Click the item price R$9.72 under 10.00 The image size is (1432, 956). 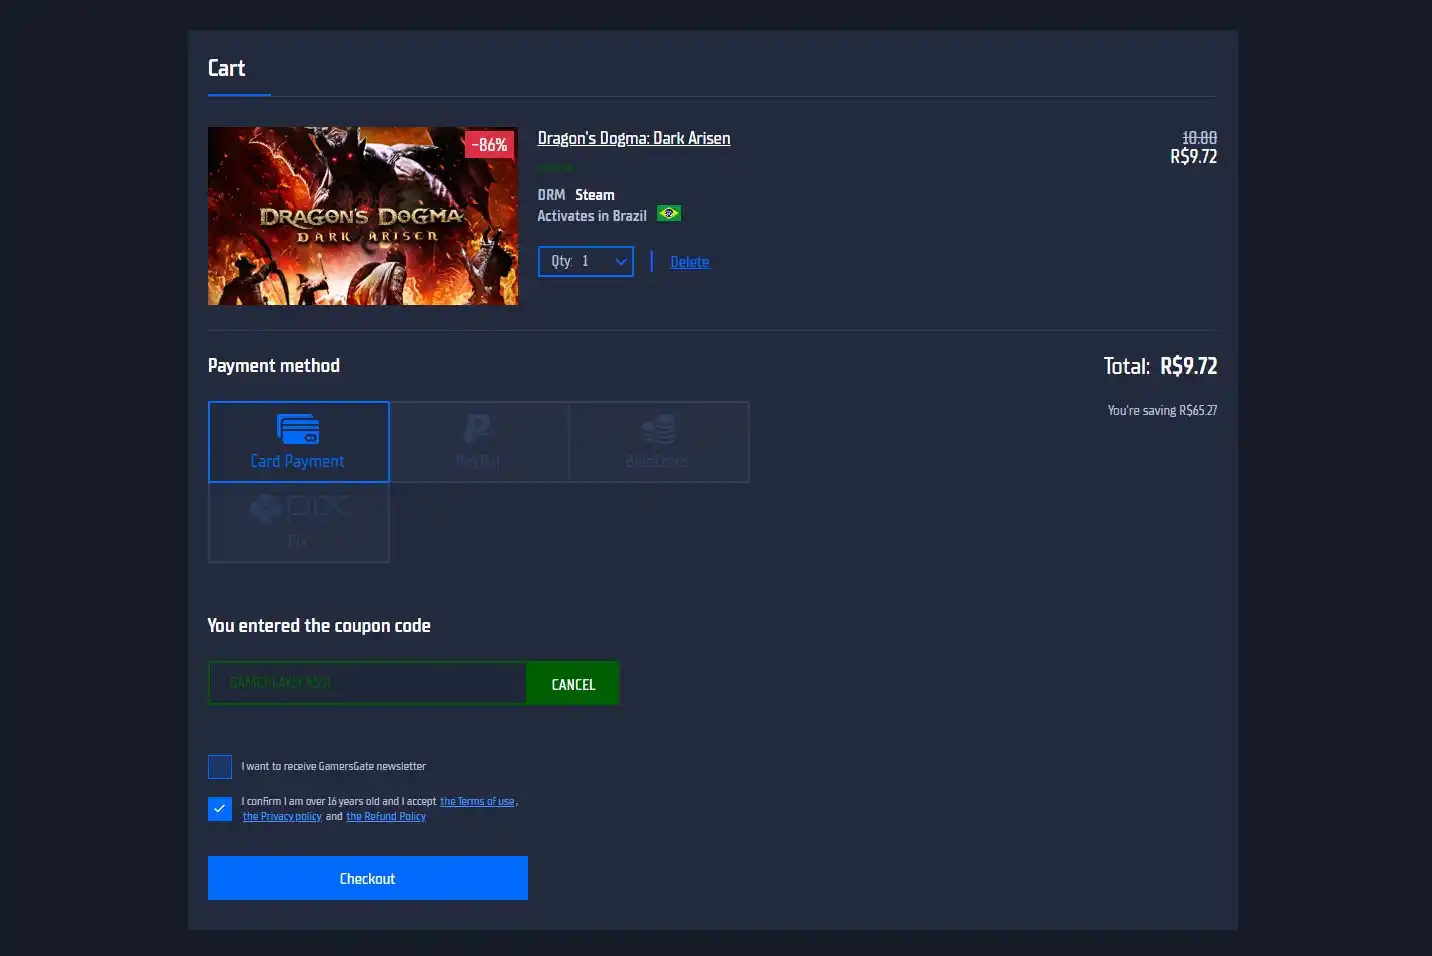click(x=1194, y=156)
